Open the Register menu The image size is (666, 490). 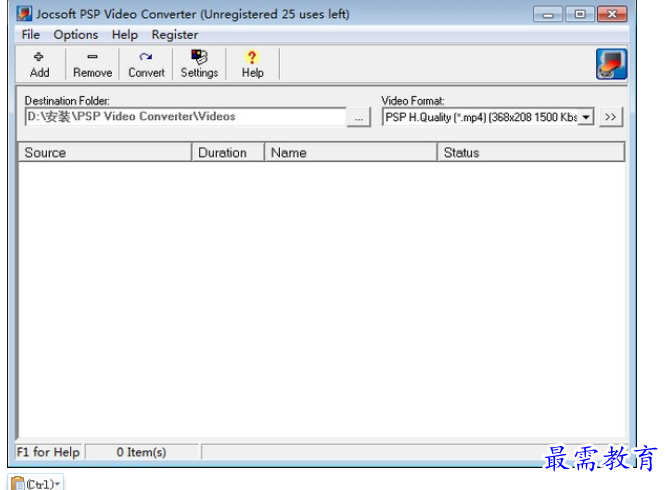[175, 35]
